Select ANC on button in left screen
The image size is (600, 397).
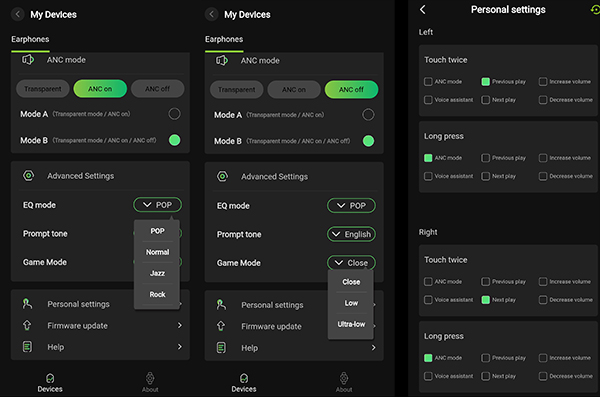[100, 89]
